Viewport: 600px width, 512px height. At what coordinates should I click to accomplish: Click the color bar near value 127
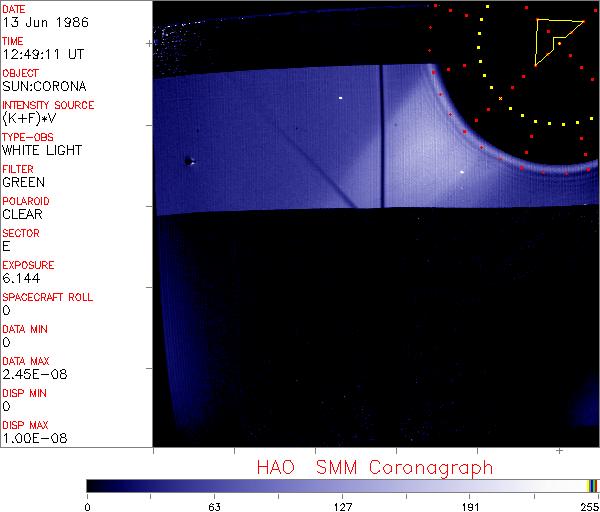pyautogui.click(x=342, y=485)
